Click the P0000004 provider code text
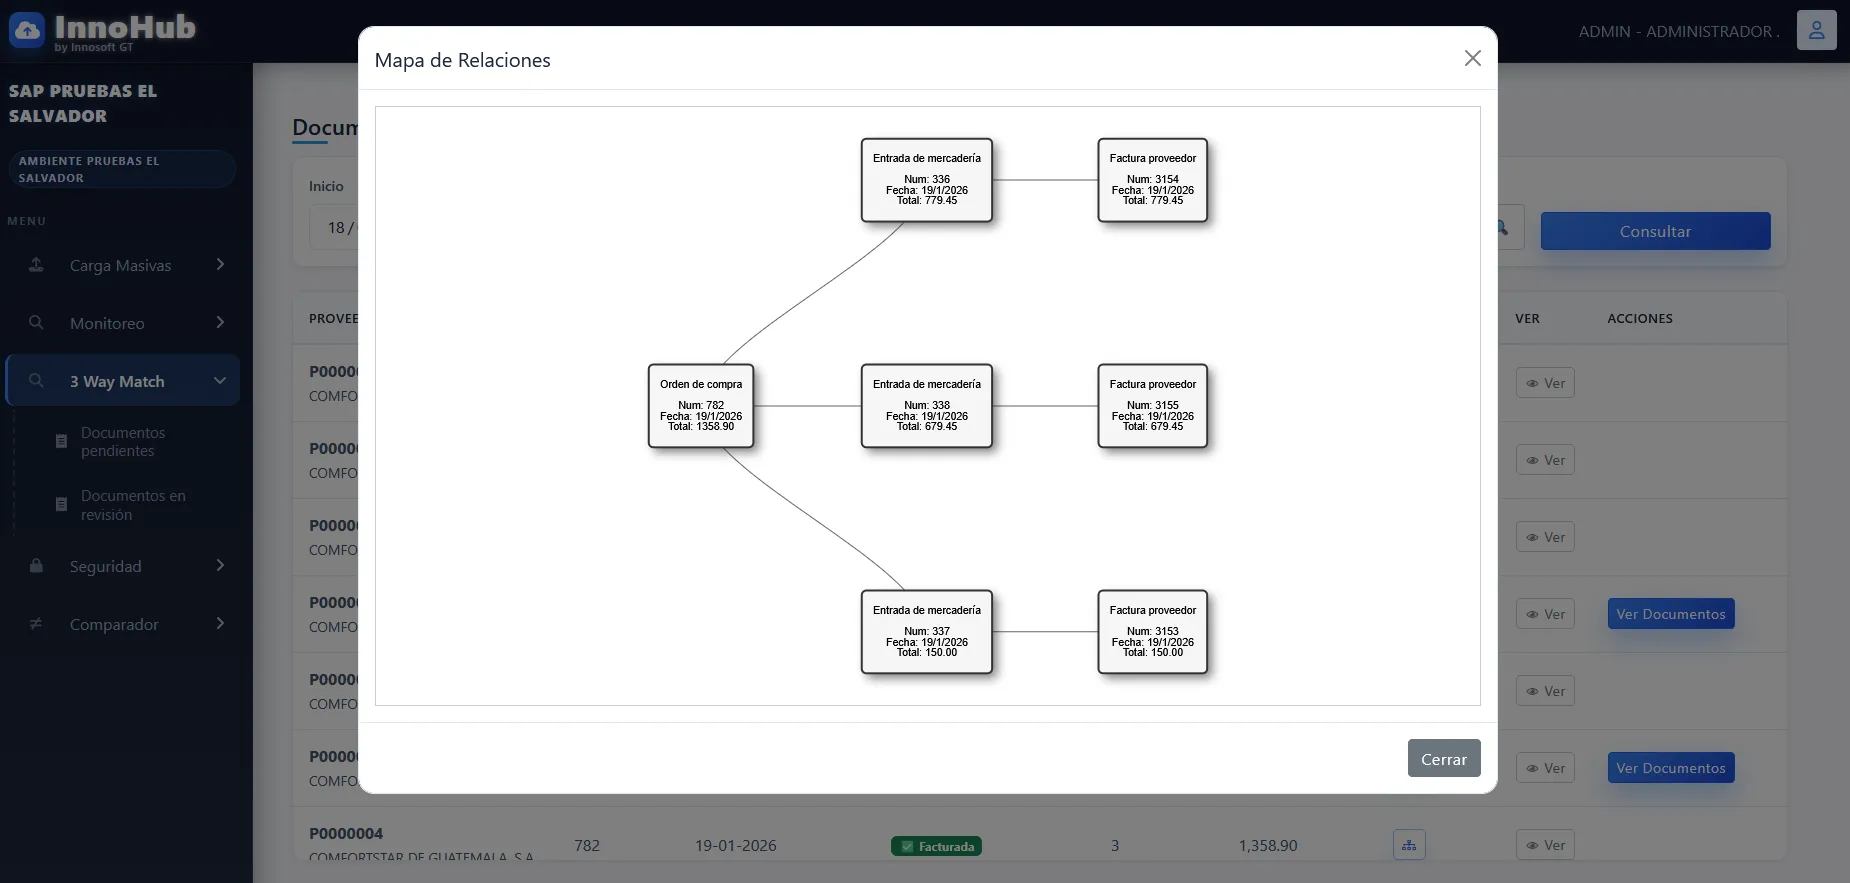Screen dimensions: 1850x883 point(346,833)
